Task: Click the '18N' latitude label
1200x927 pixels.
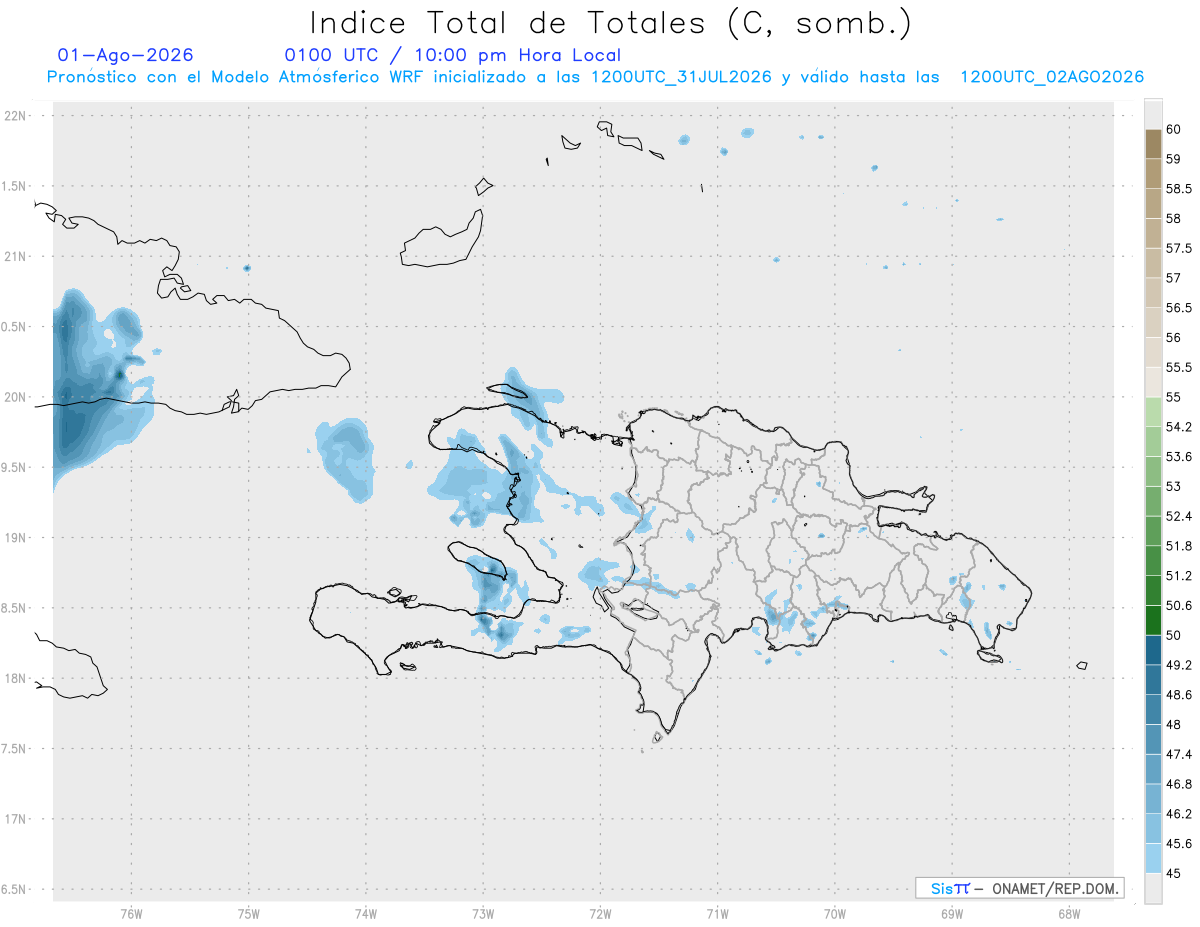Action: point(15,679)
